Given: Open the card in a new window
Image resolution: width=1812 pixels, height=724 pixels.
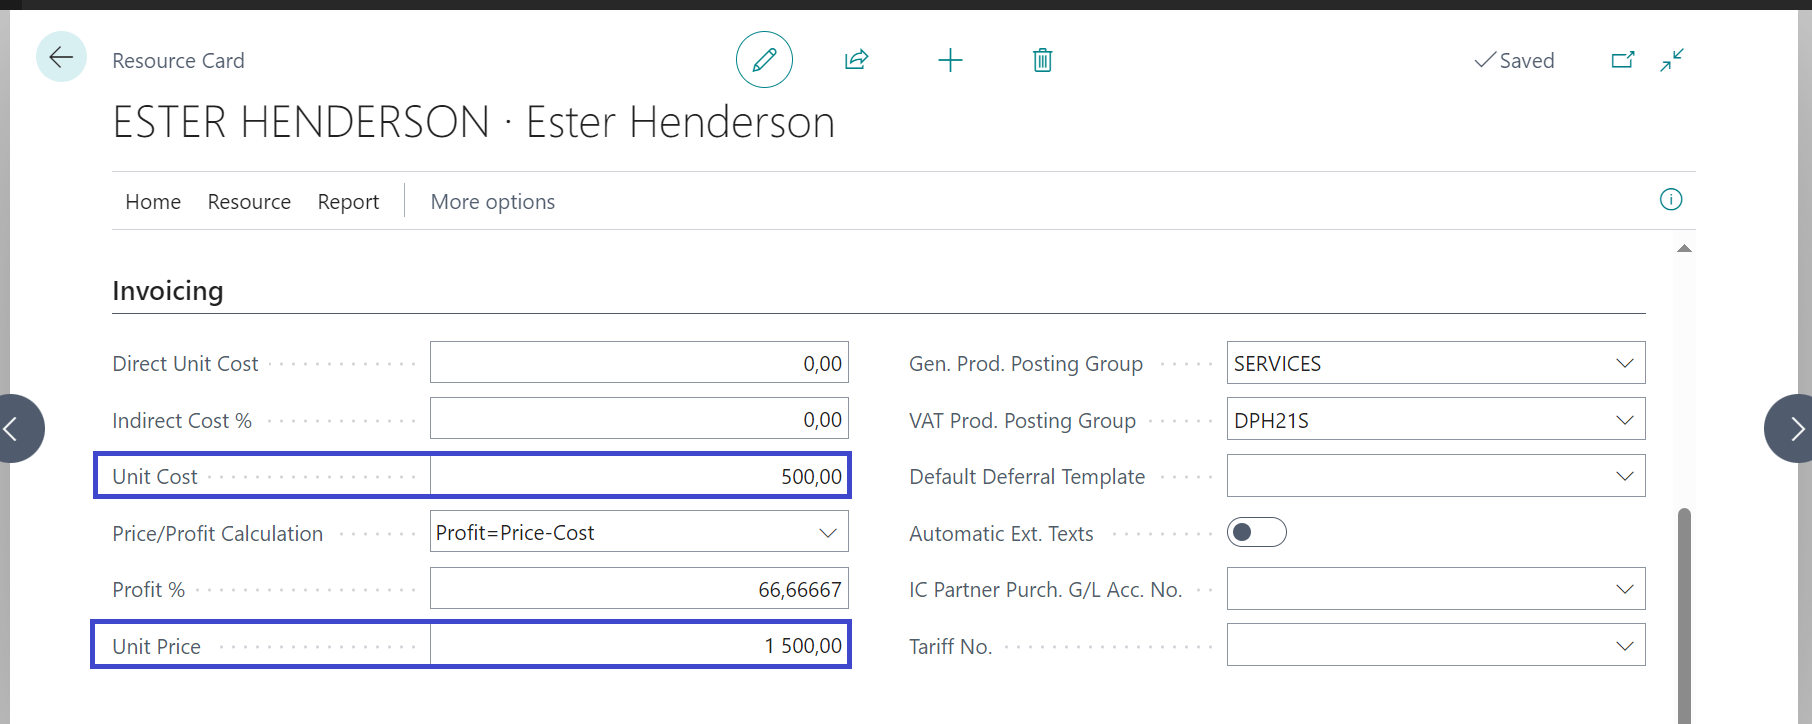Looking at the screenshot, I should point(1622,60).
